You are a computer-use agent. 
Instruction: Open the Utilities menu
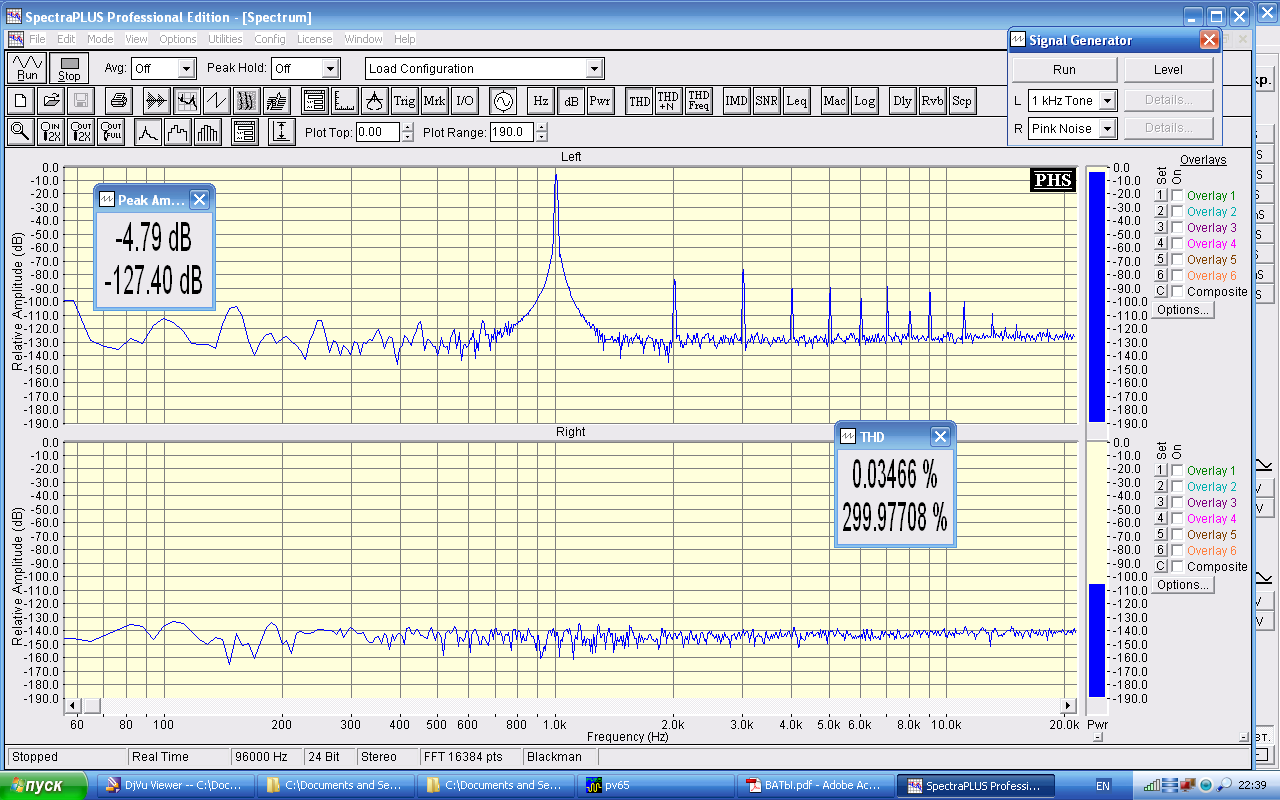click(x=225, y=39)
